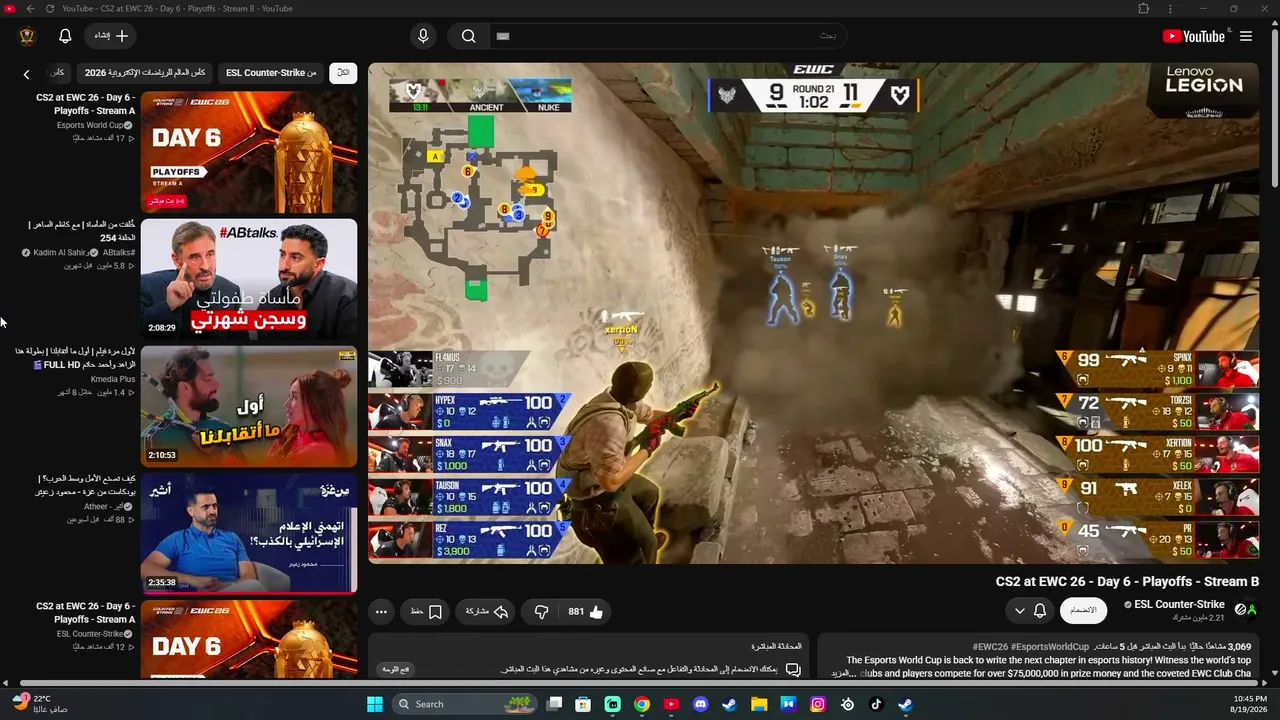Submit search with the magnifier icon

(x=468, y=36)
